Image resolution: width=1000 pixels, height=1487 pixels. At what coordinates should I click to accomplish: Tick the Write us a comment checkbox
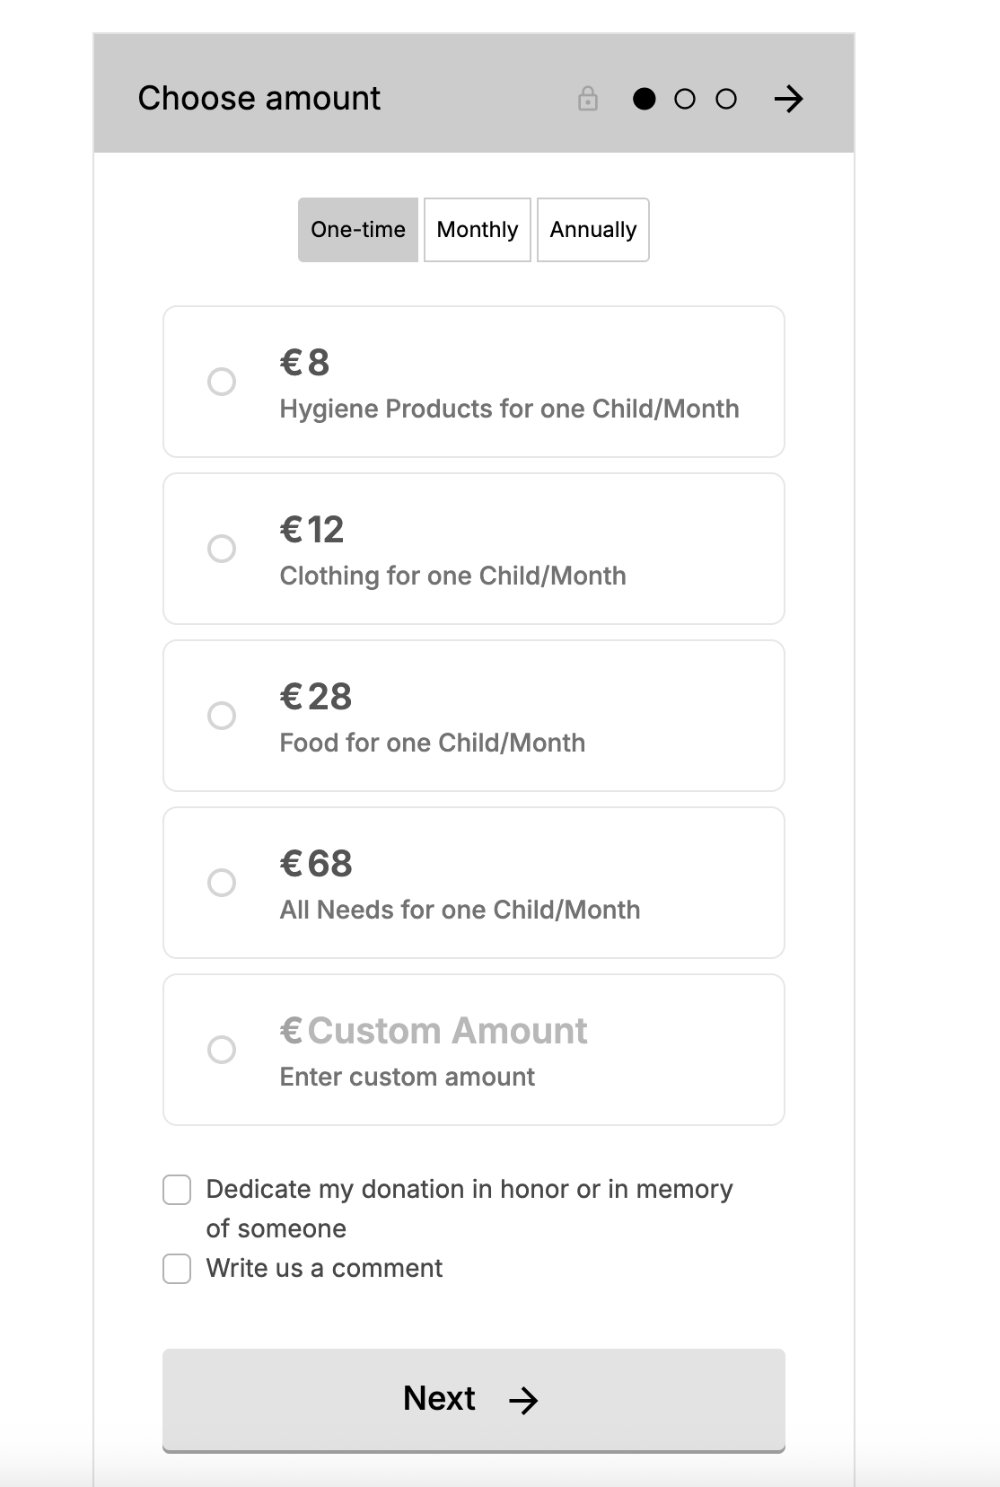pos(177,1269)
